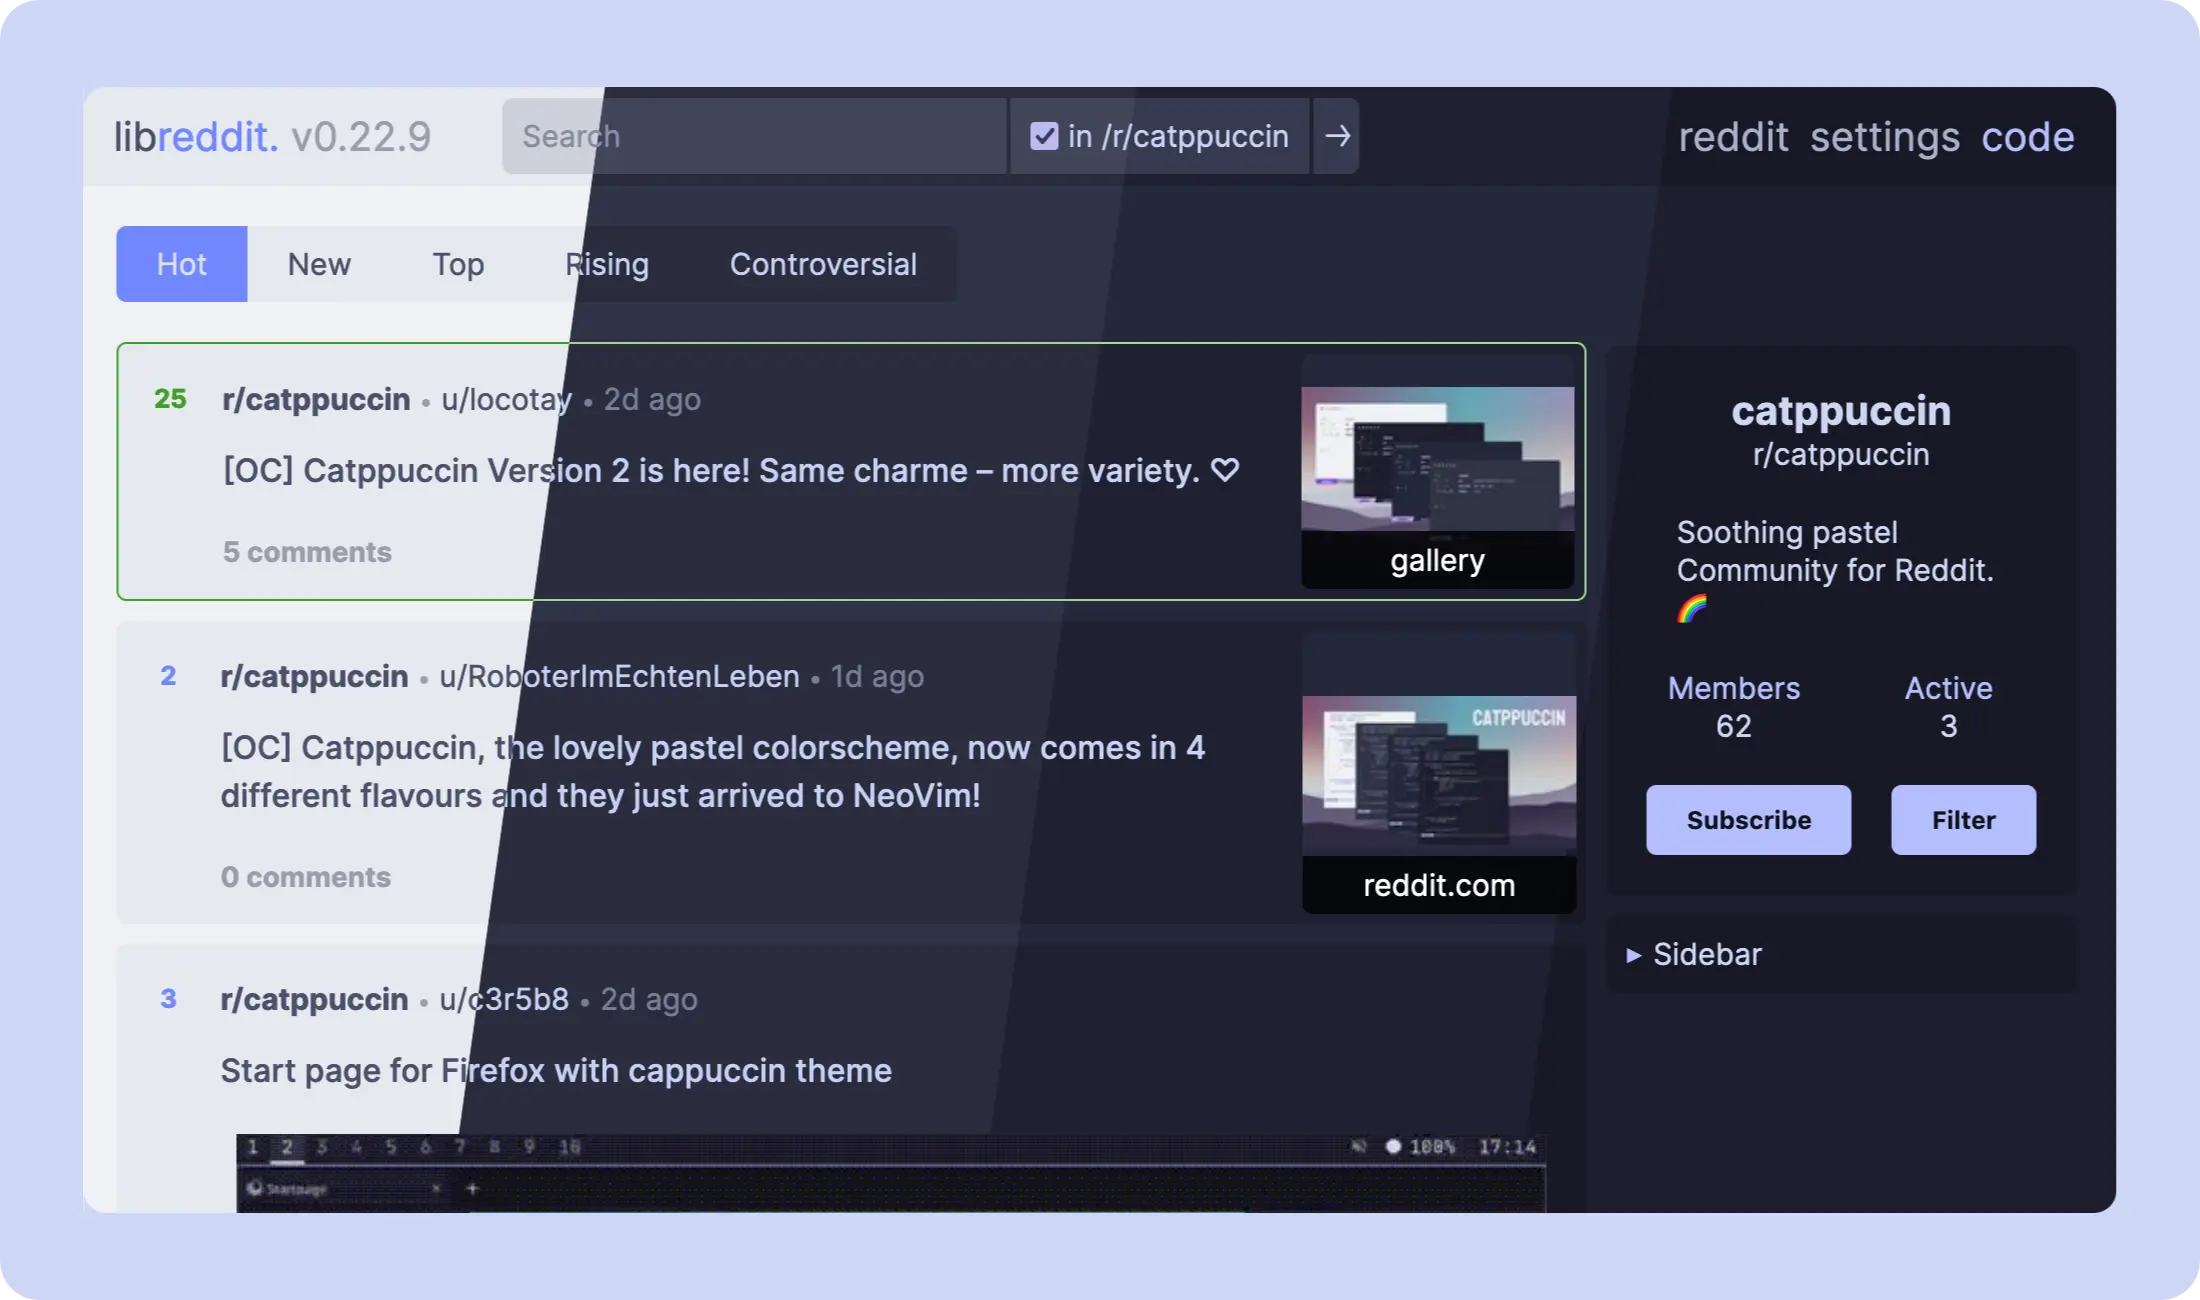Open the reddit.com thumbnail of NeoVim post
Screen dimensions: 2200x1300
click(x=1440, y=773)
